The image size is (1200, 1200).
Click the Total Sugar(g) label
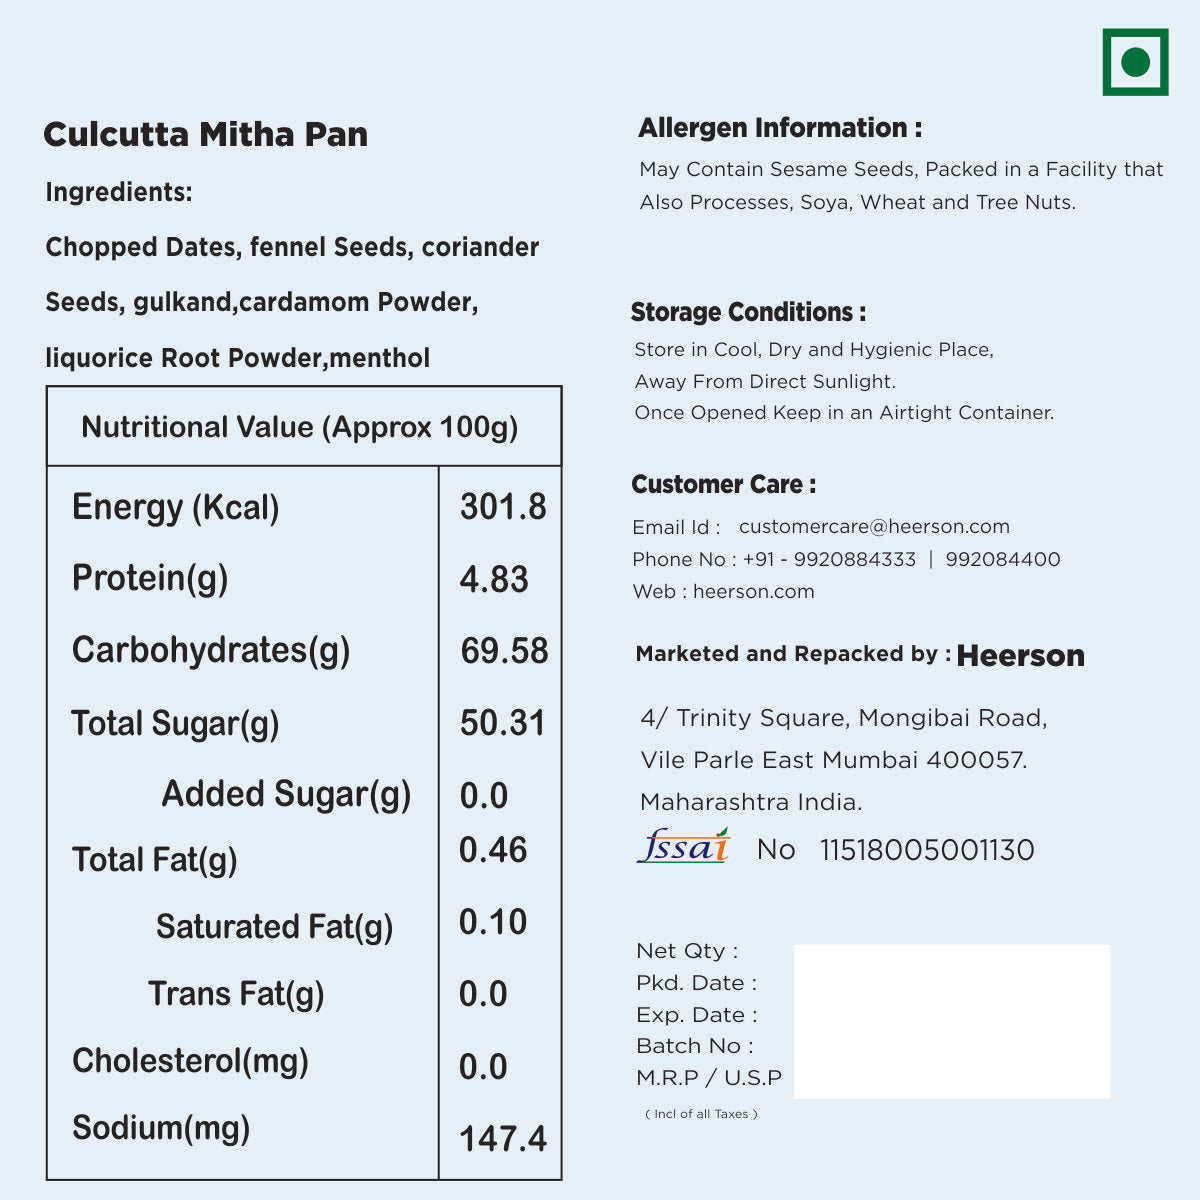click(175, 723)
